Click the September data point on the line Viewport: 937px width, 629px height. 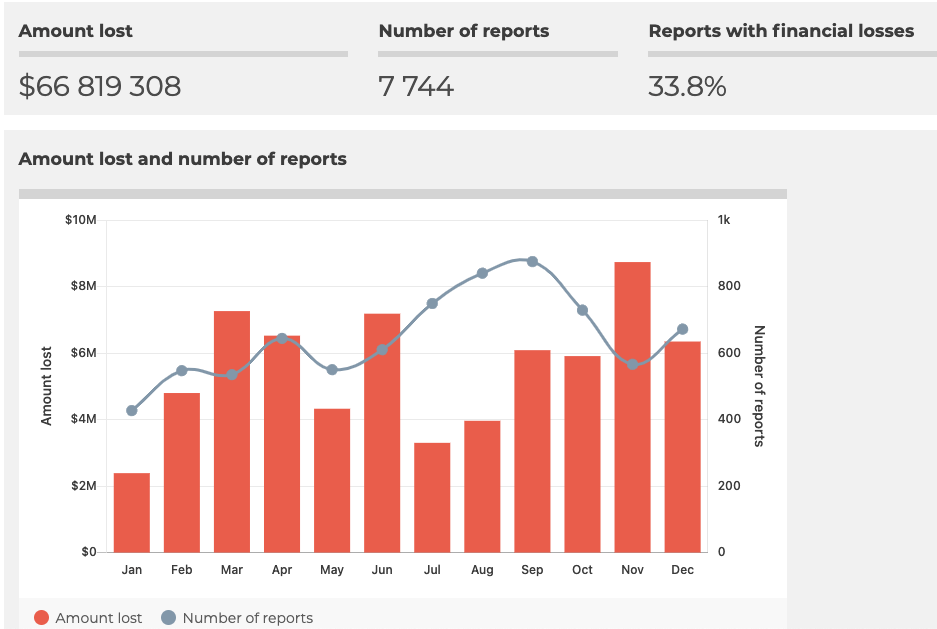(532, 262)
